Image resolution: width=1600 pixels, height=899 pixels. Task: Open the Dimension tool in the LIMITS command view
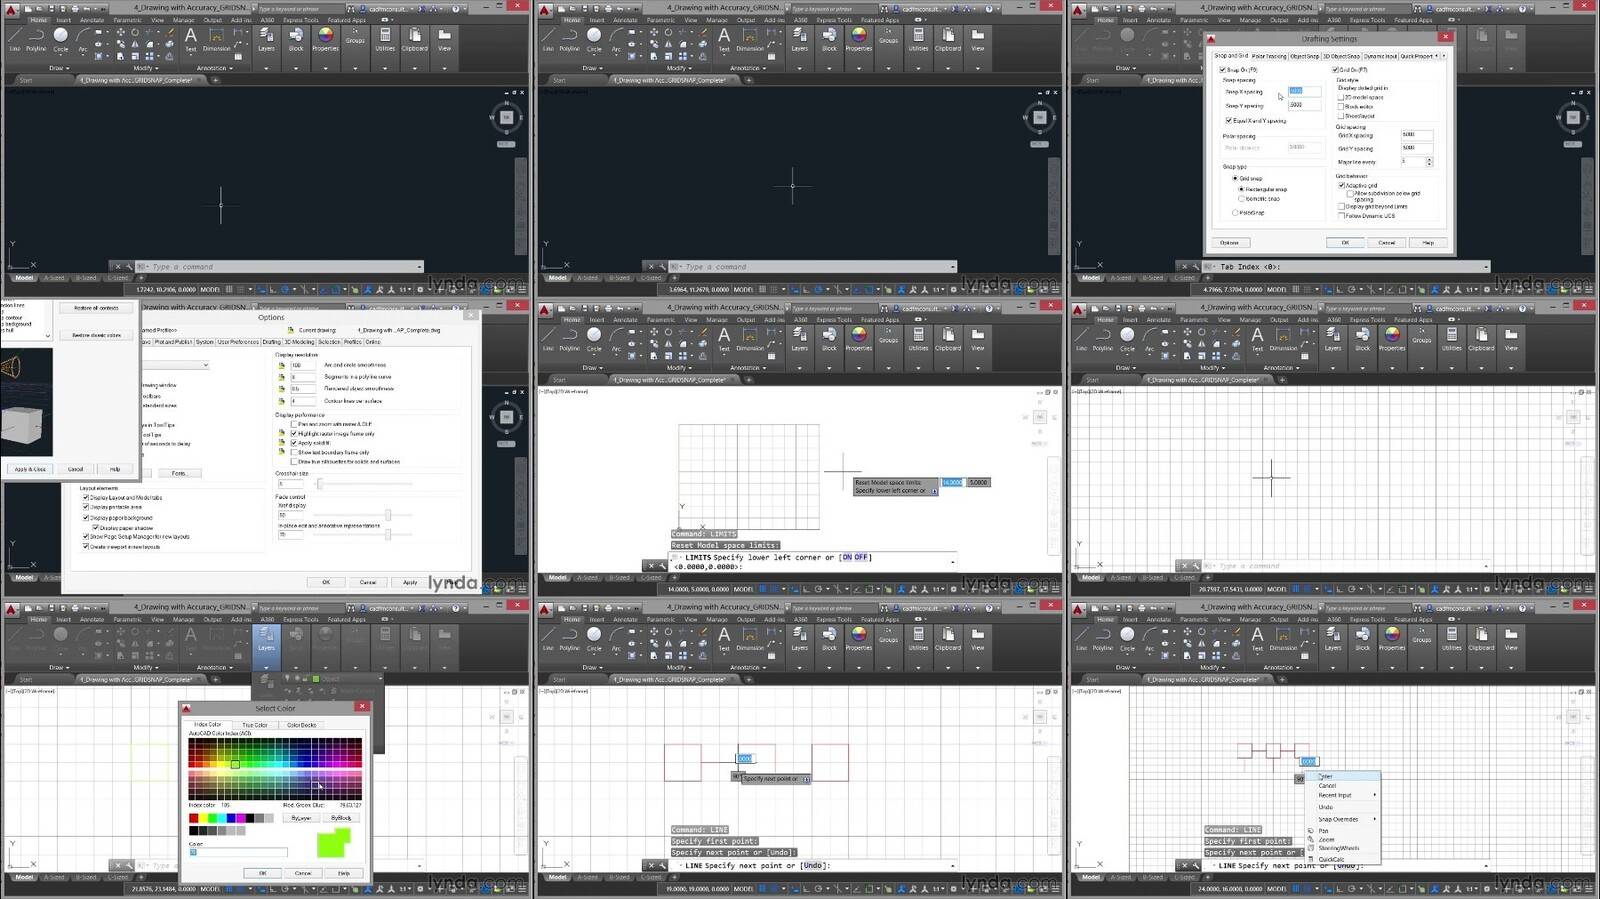(750, 338)
